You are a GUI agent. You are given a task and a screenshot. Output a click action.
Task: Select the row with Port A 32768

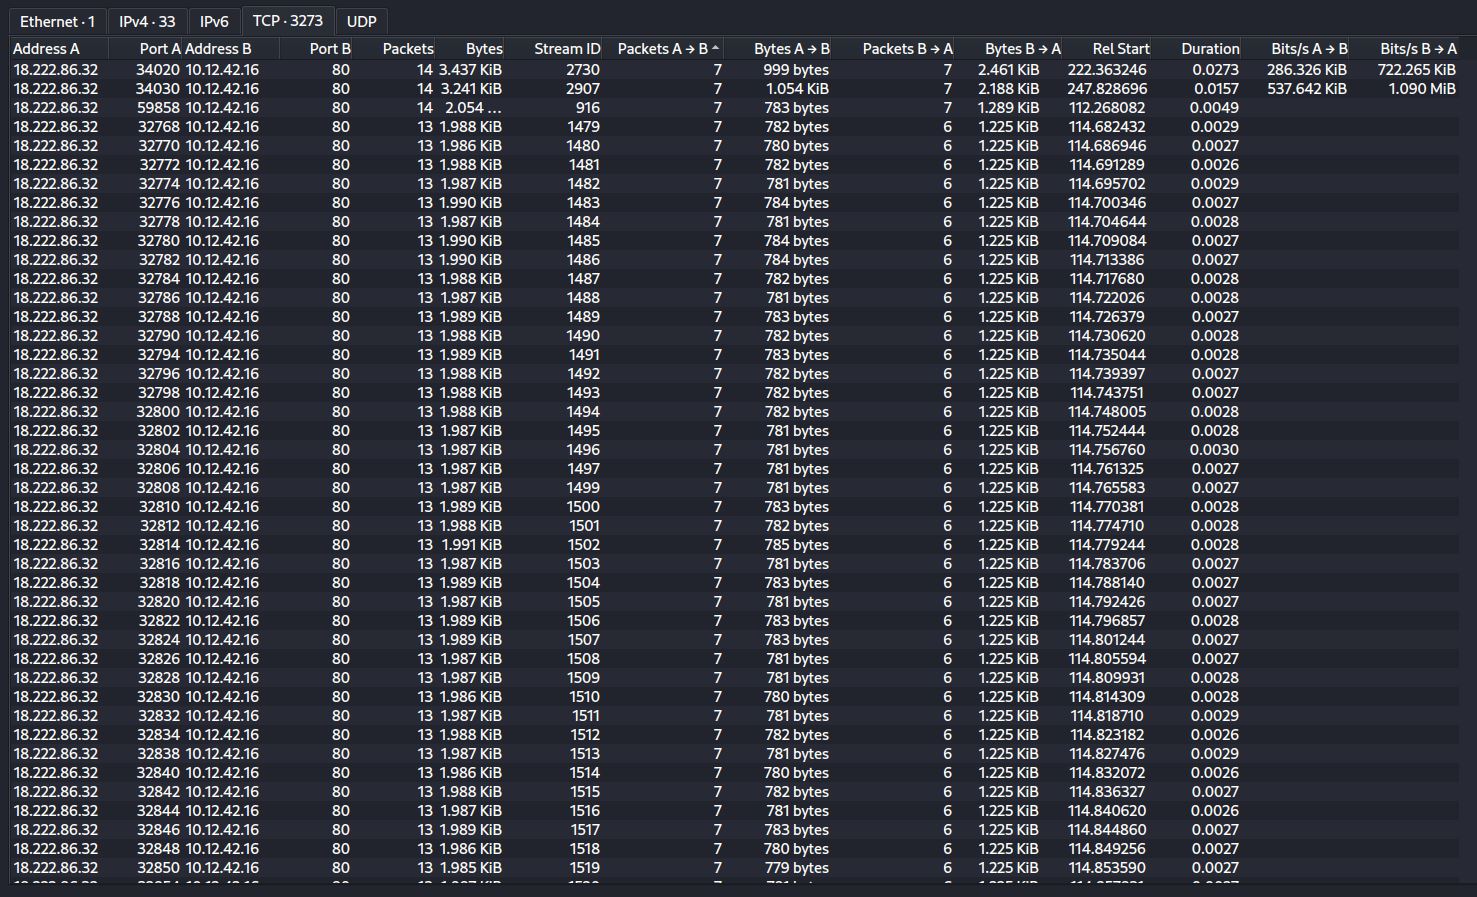tap(735, 127)
